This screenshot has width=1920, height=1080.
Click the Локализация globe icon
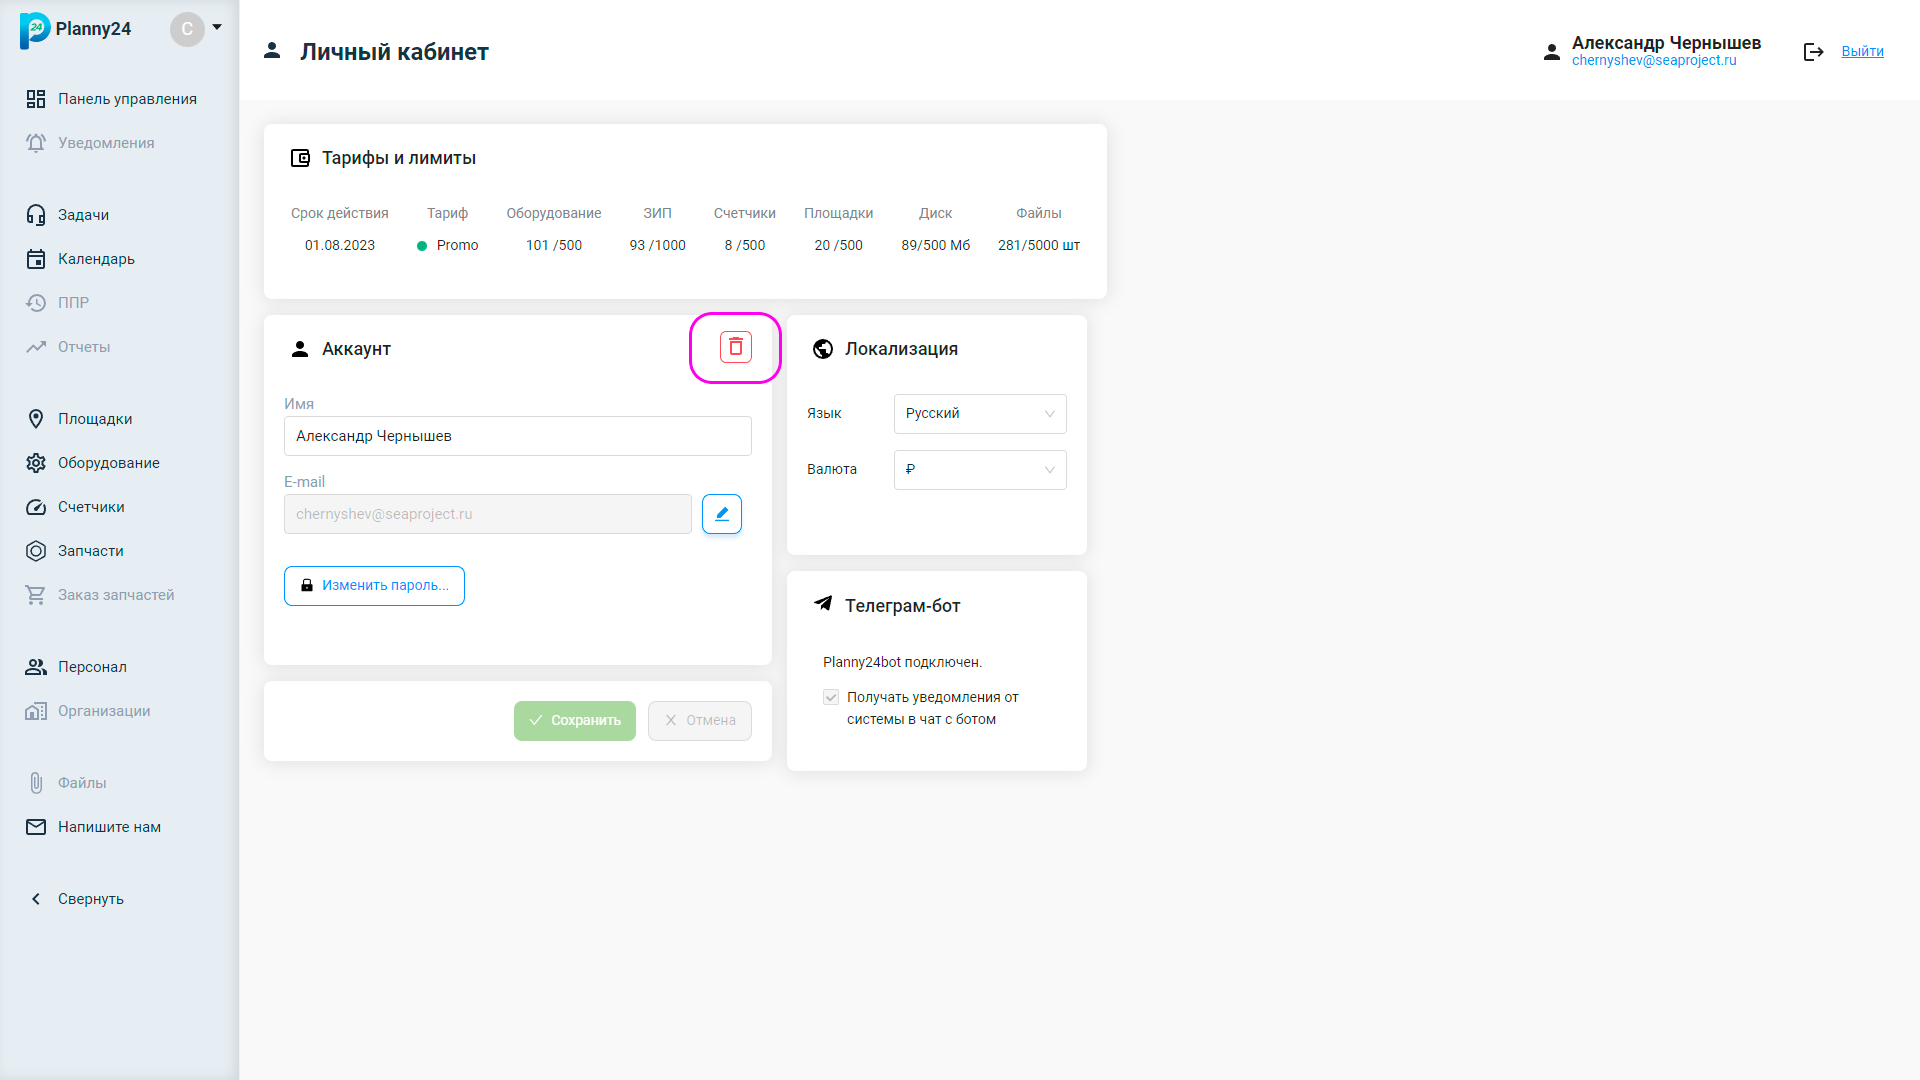click(x=823, y=349)
